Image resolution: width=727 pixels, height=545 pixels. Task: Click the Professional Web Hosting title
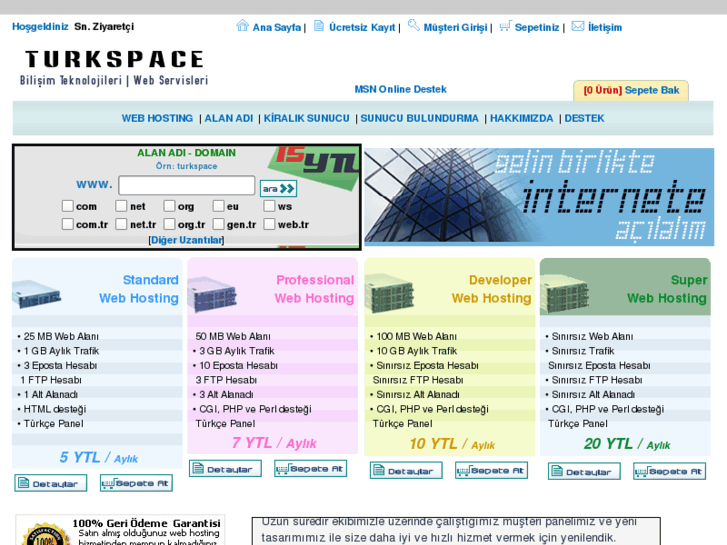[314, 289]
